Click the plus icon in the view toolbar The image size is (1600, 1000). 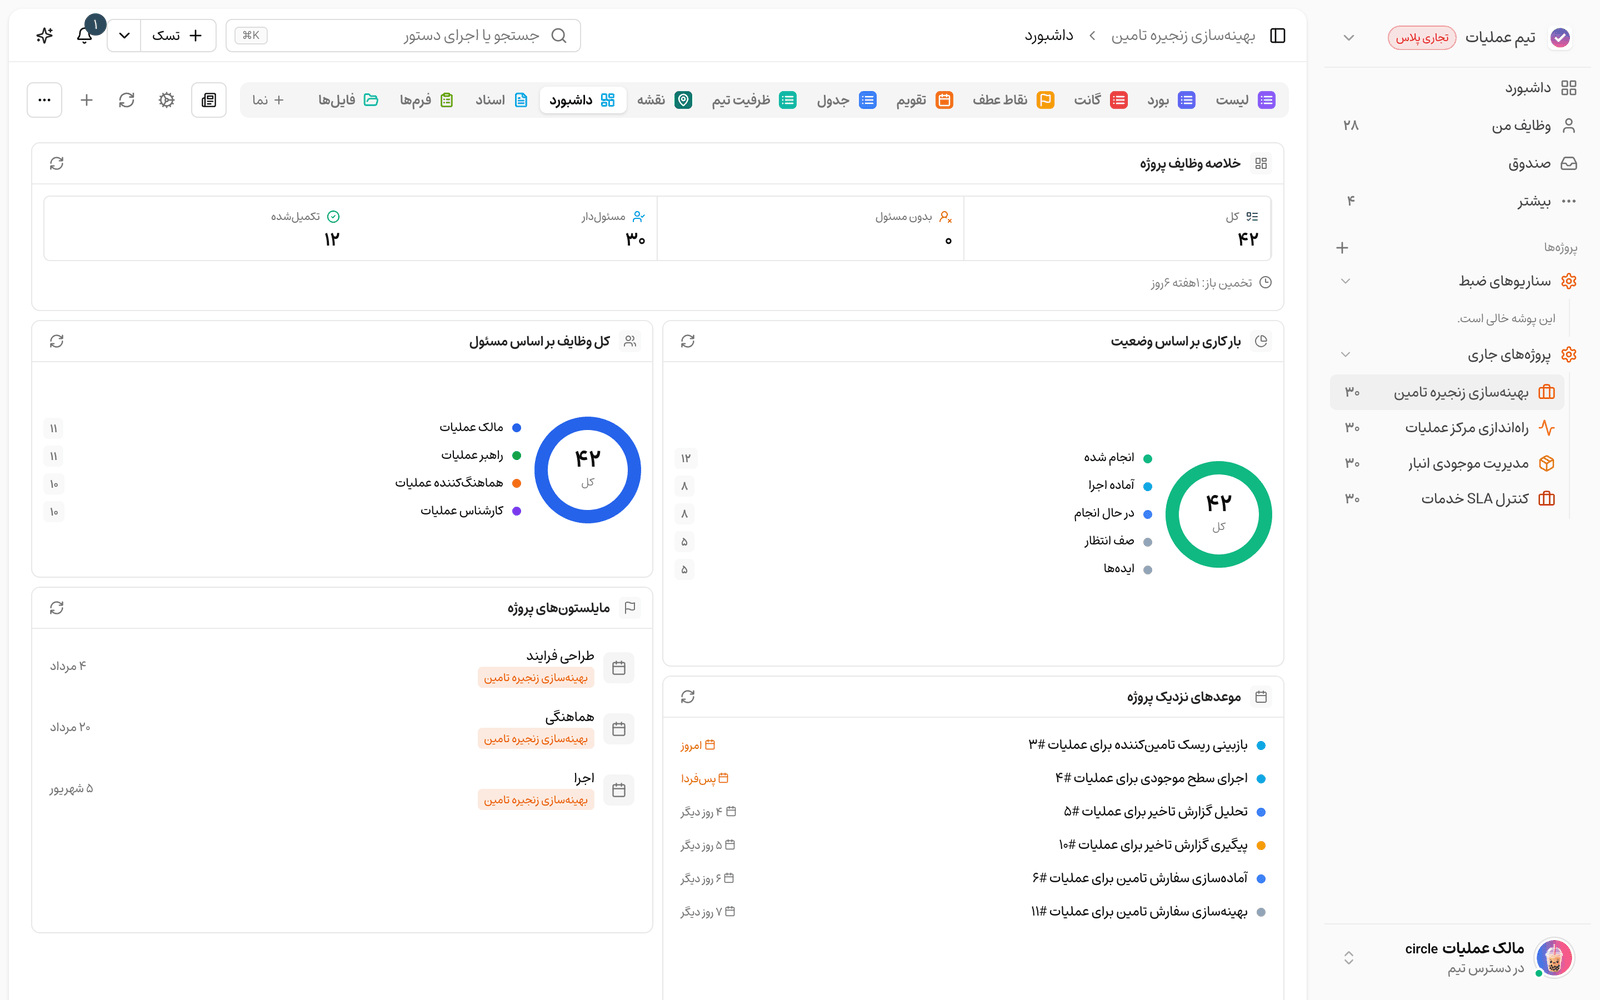click(87, 100)
